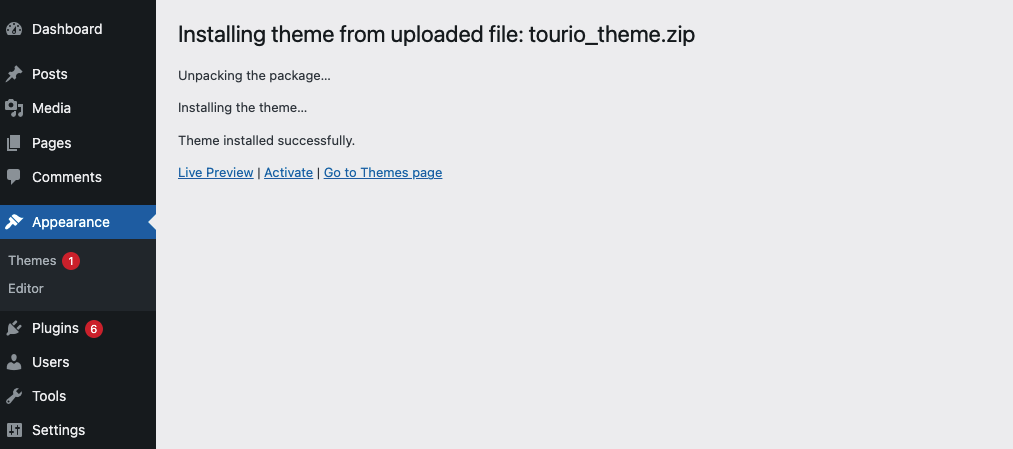The height and width of the screenshot is (449, 1013).
Task: Open the Live Preview link
Action: point(215,172)
